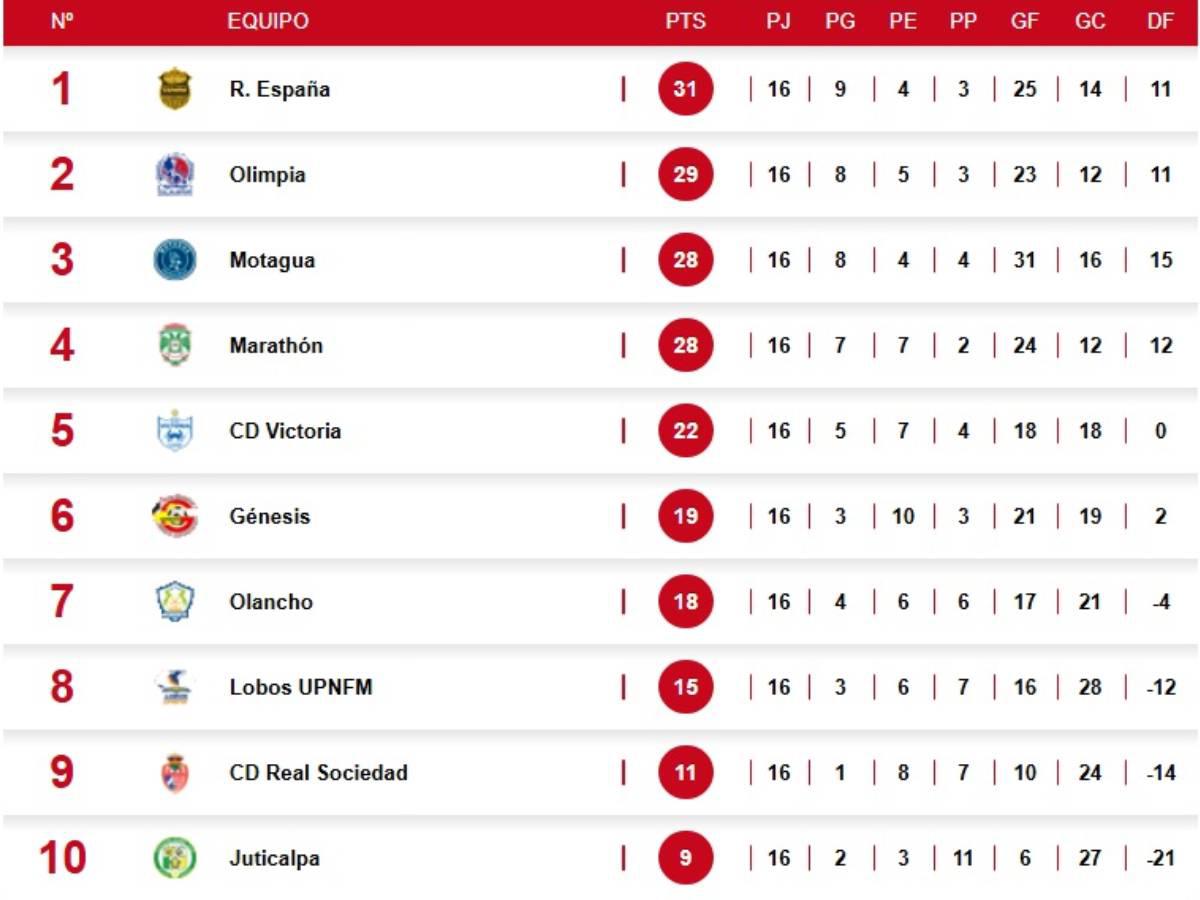Click the EQUIPO column header
This screenshot has height=900, width=1200.
coord(267,21)
